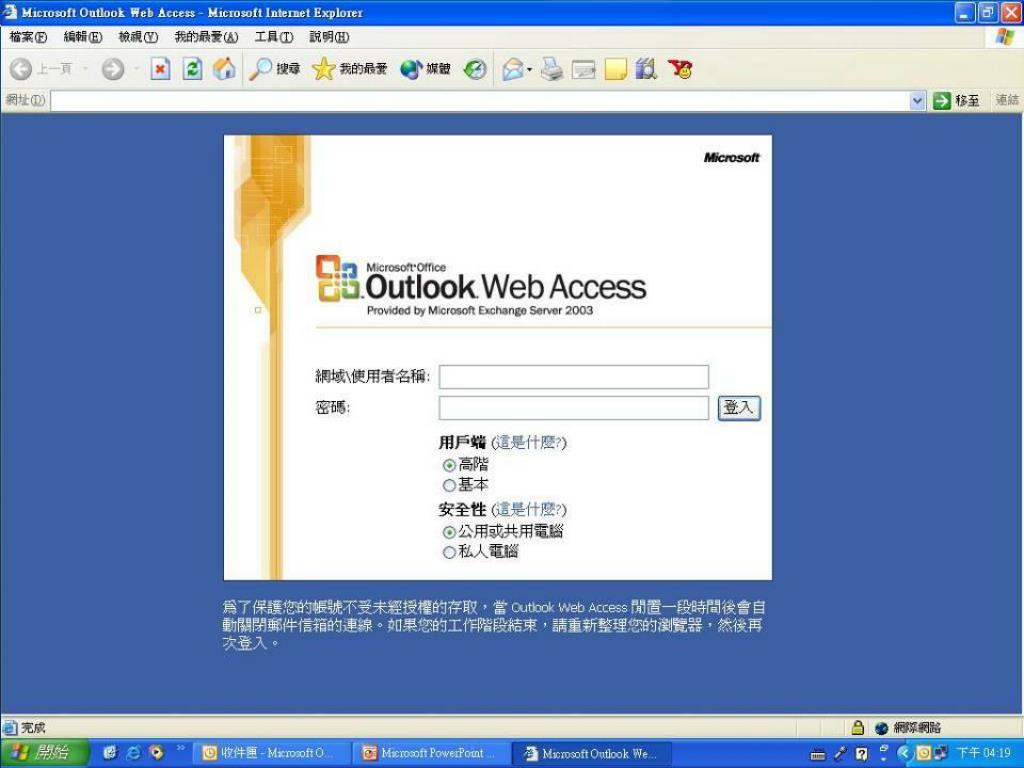
Task: Expand the quick launch chevron
Action: 180,748
